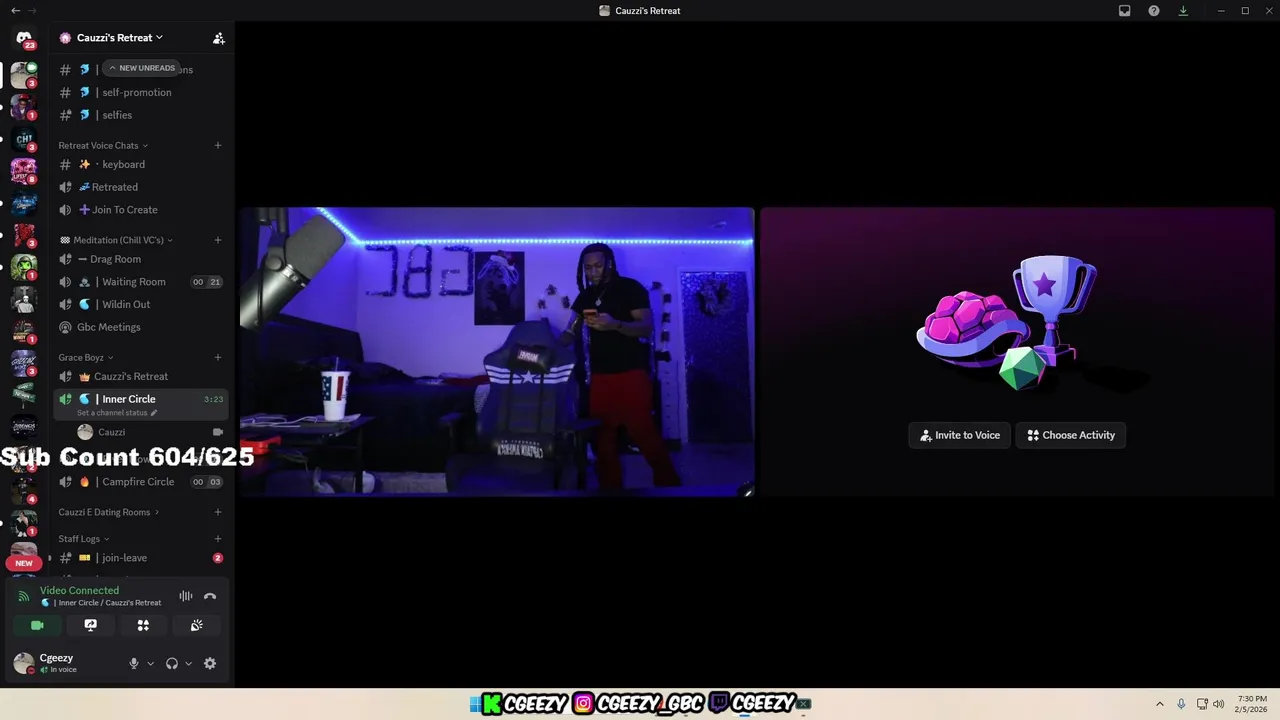Open the Cauzzi's Retreat server dropdown
Viewport: 1280px width, 720px height.
[x=120, y=38]
